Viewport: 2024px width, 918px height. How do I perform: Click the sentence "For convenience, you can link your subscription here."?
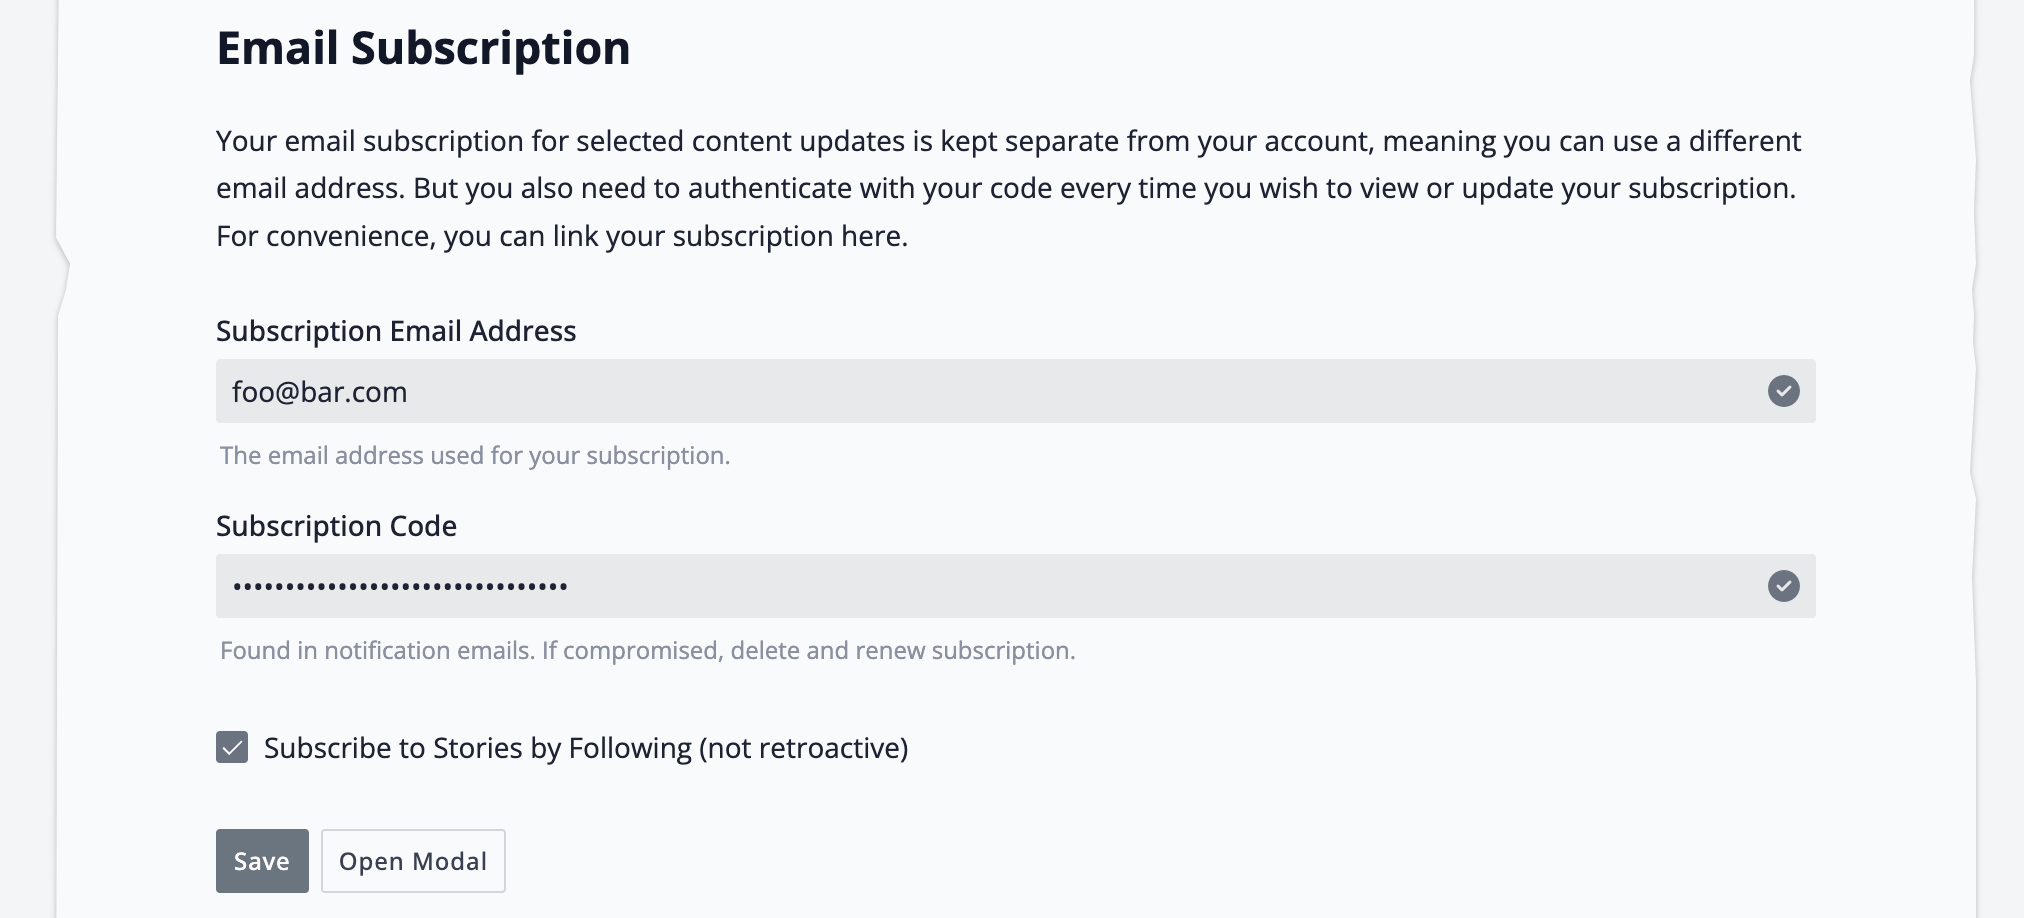click(562, 236)
